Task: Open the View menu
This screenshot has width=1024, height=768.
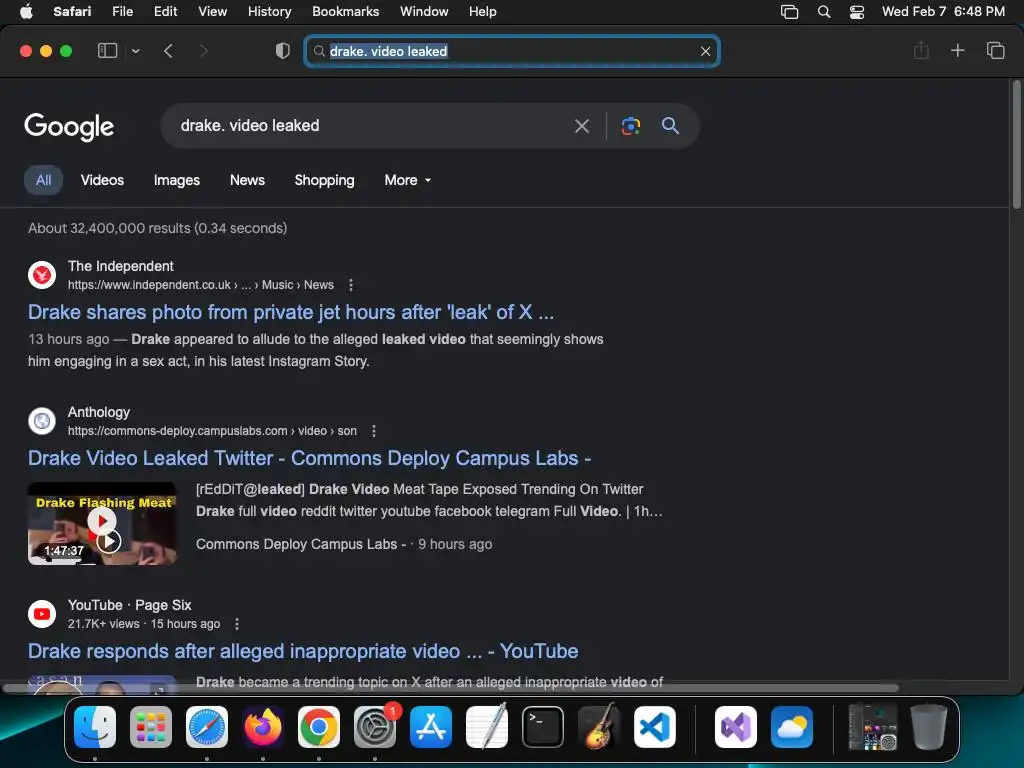Action: pyautogui.click(x=212, y=12)
